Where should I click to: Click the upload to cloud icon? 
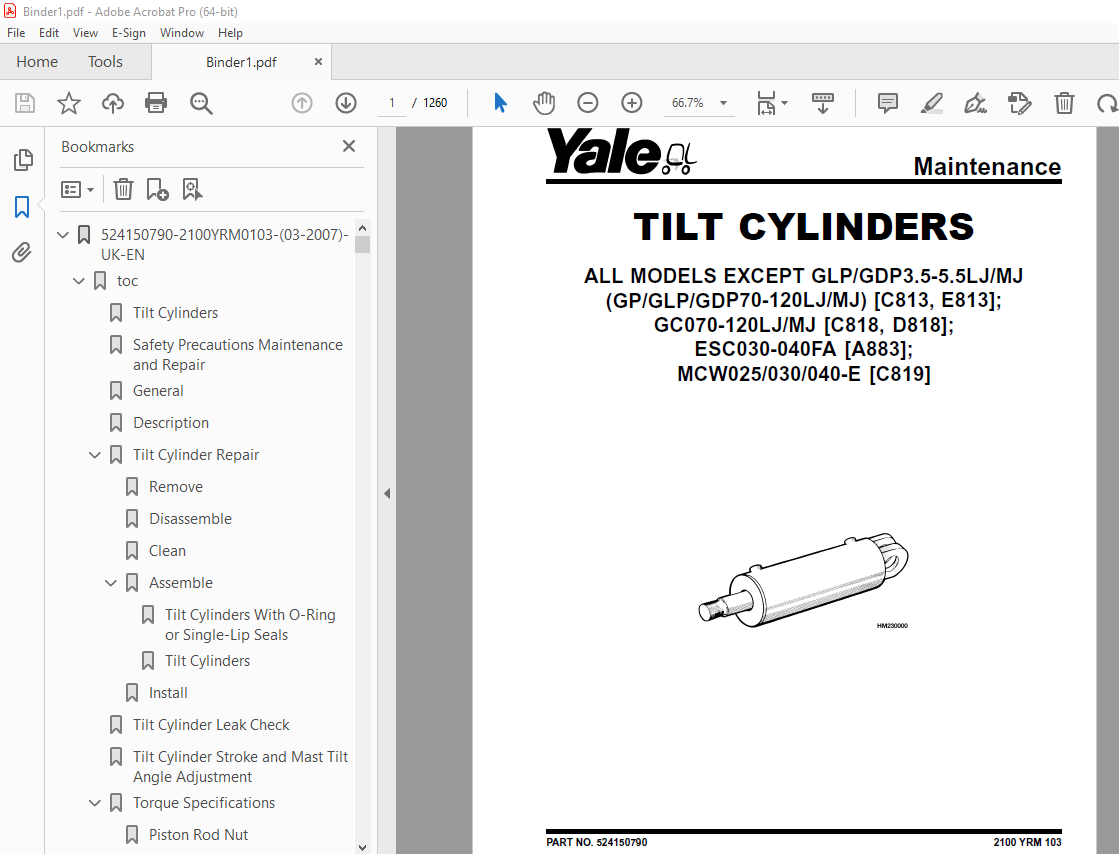click(113, 103)
